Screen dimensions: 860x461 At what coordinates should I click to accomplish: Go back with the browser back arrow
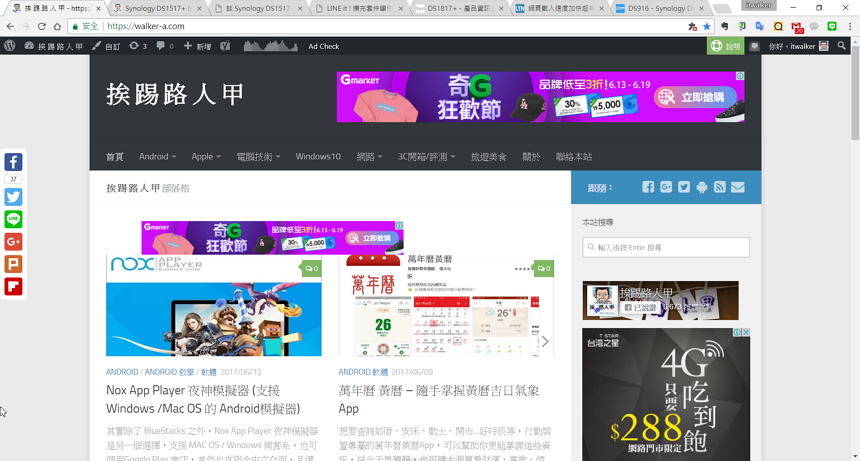tap(10, 26)
